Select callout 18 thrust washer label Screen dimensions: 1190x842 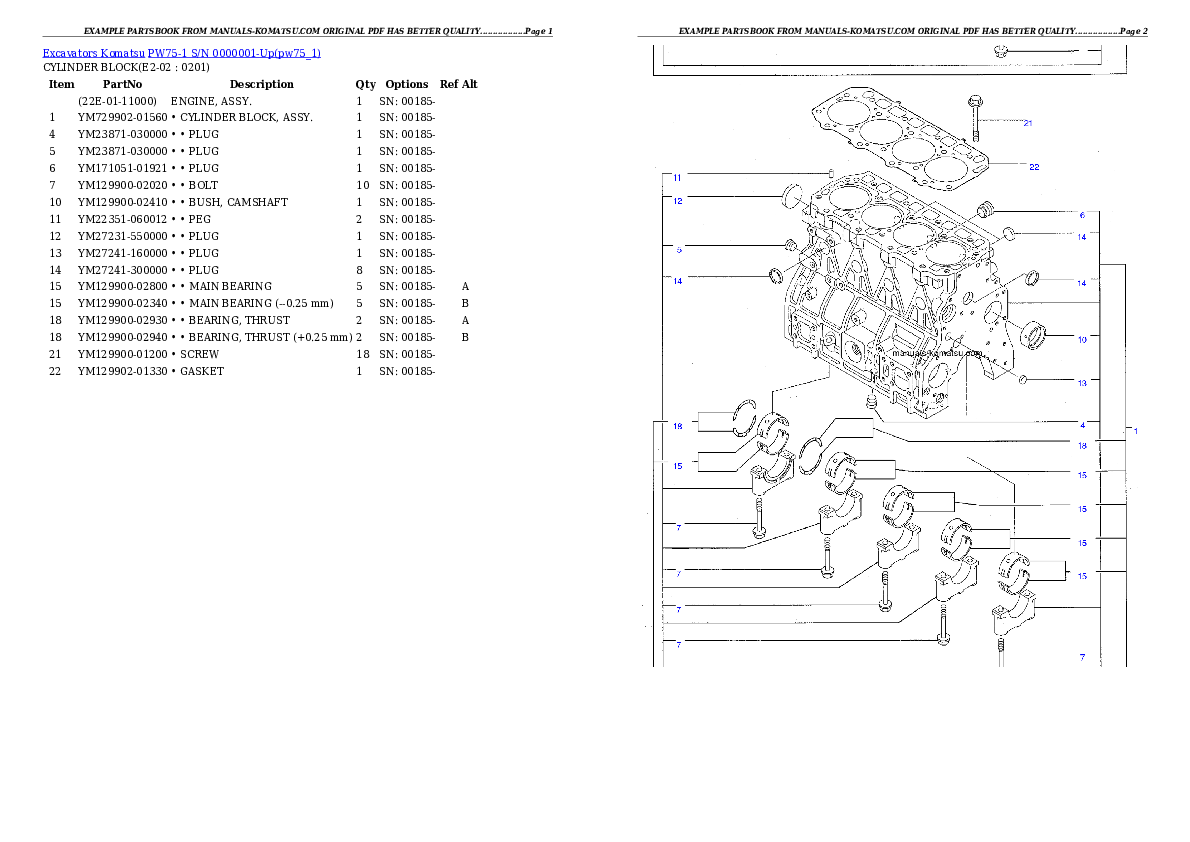pyautogui.click(x=678, y=425)
